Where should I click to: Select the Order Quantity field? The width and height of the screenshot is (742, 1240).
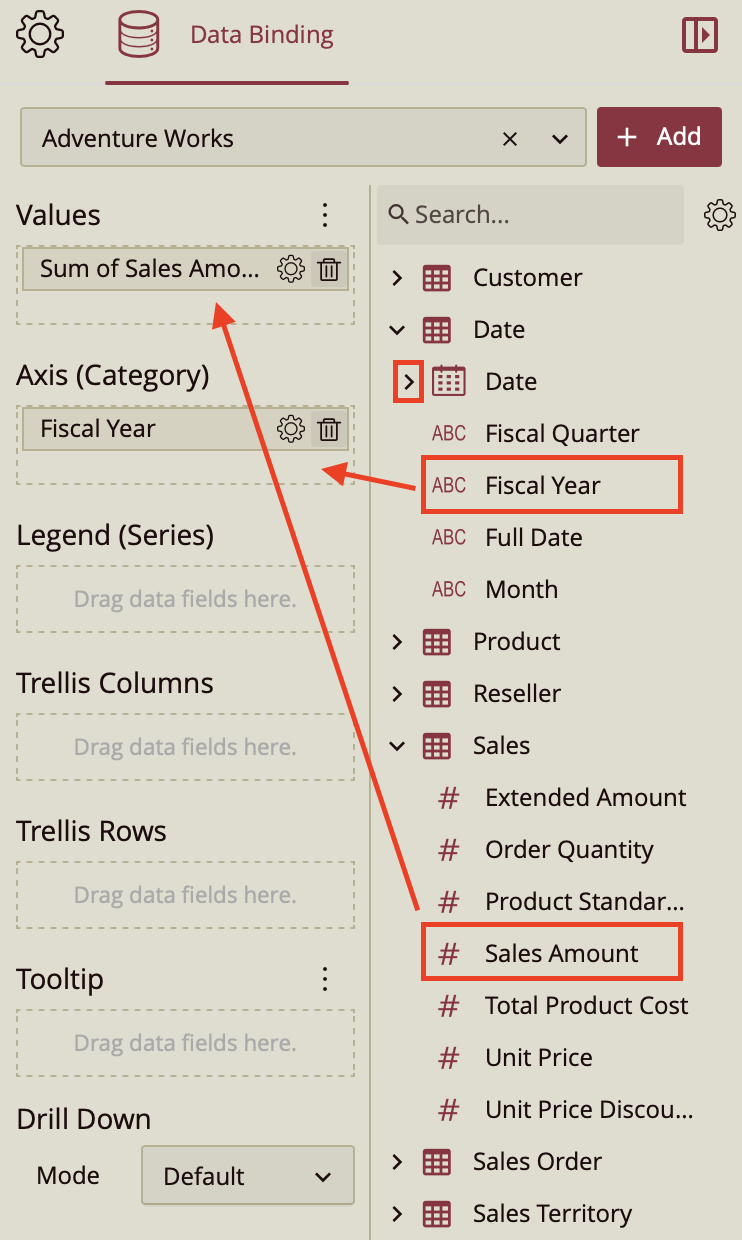click(x=570, y=849)
